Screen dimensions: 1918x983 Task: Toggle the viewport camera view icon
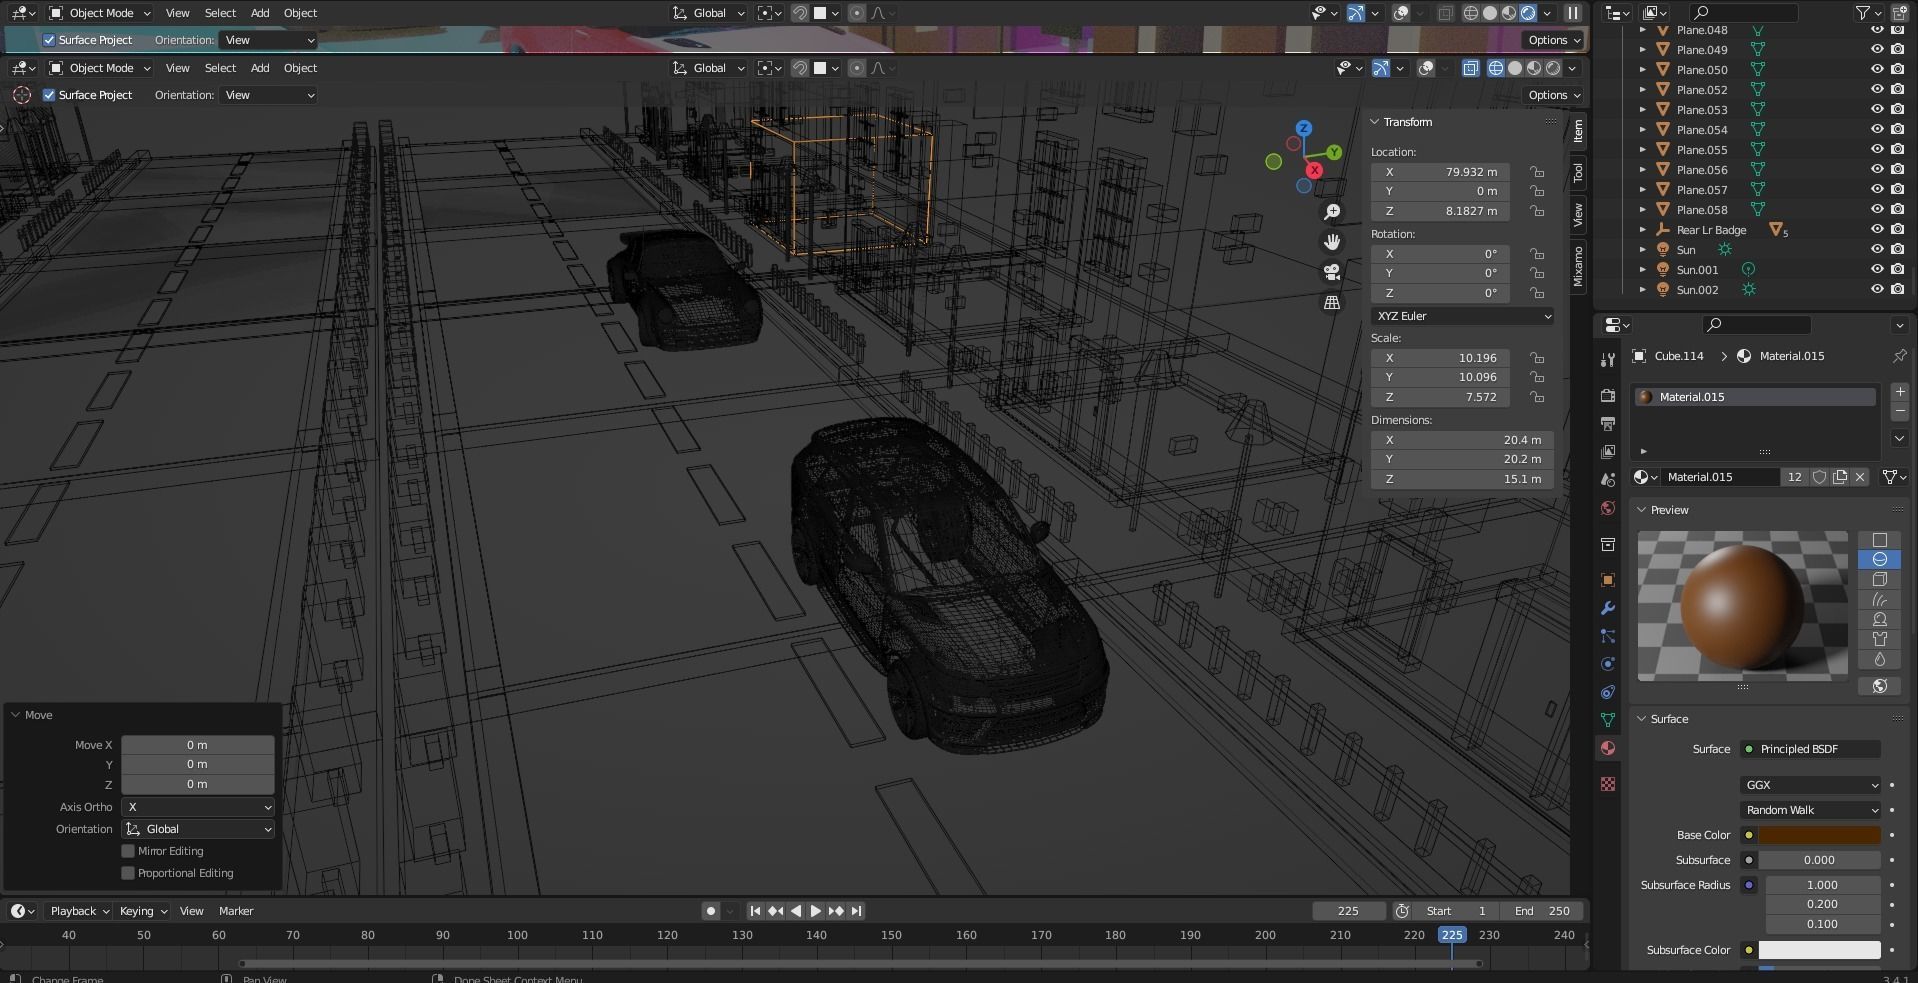point(1333,271)
